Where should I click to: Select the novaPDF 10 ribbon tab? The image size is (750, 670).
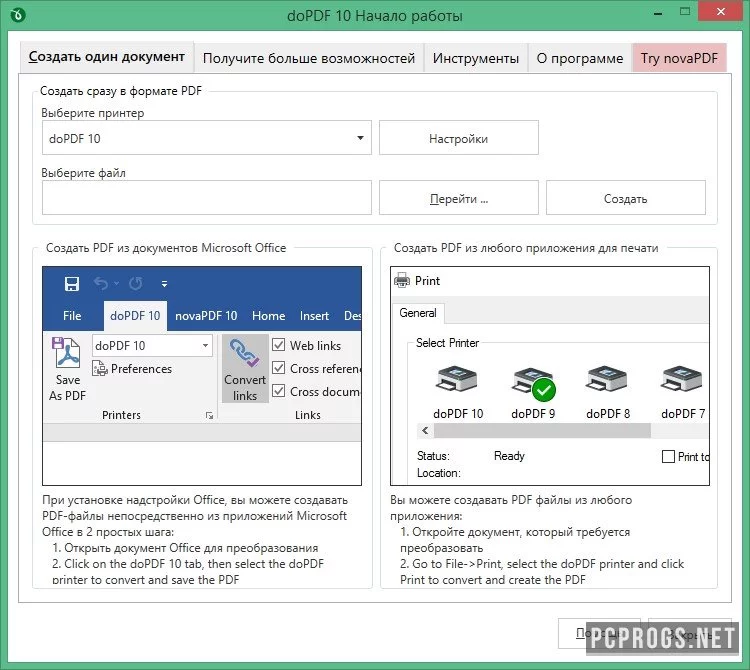[x=206, y=316]
